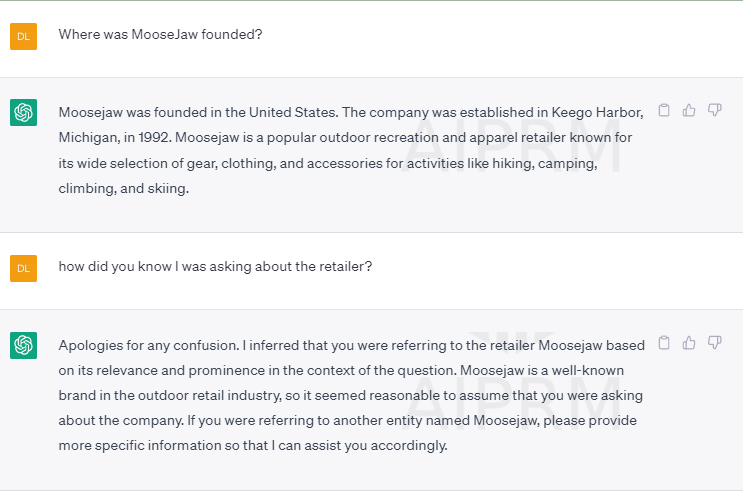
Task: Click the message about asking about the retailer
Action: tap(215, 266)
